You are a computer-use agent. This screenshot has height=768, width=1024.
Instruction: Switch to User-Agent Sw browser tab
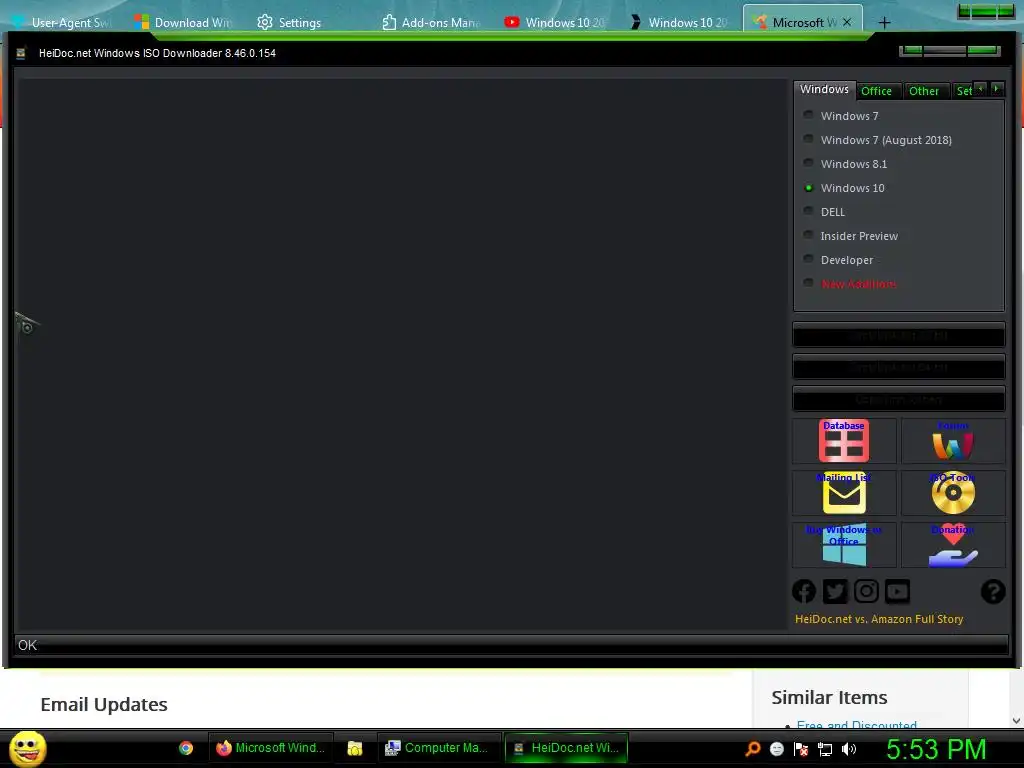pyautogui.click(x=63, y=22)
